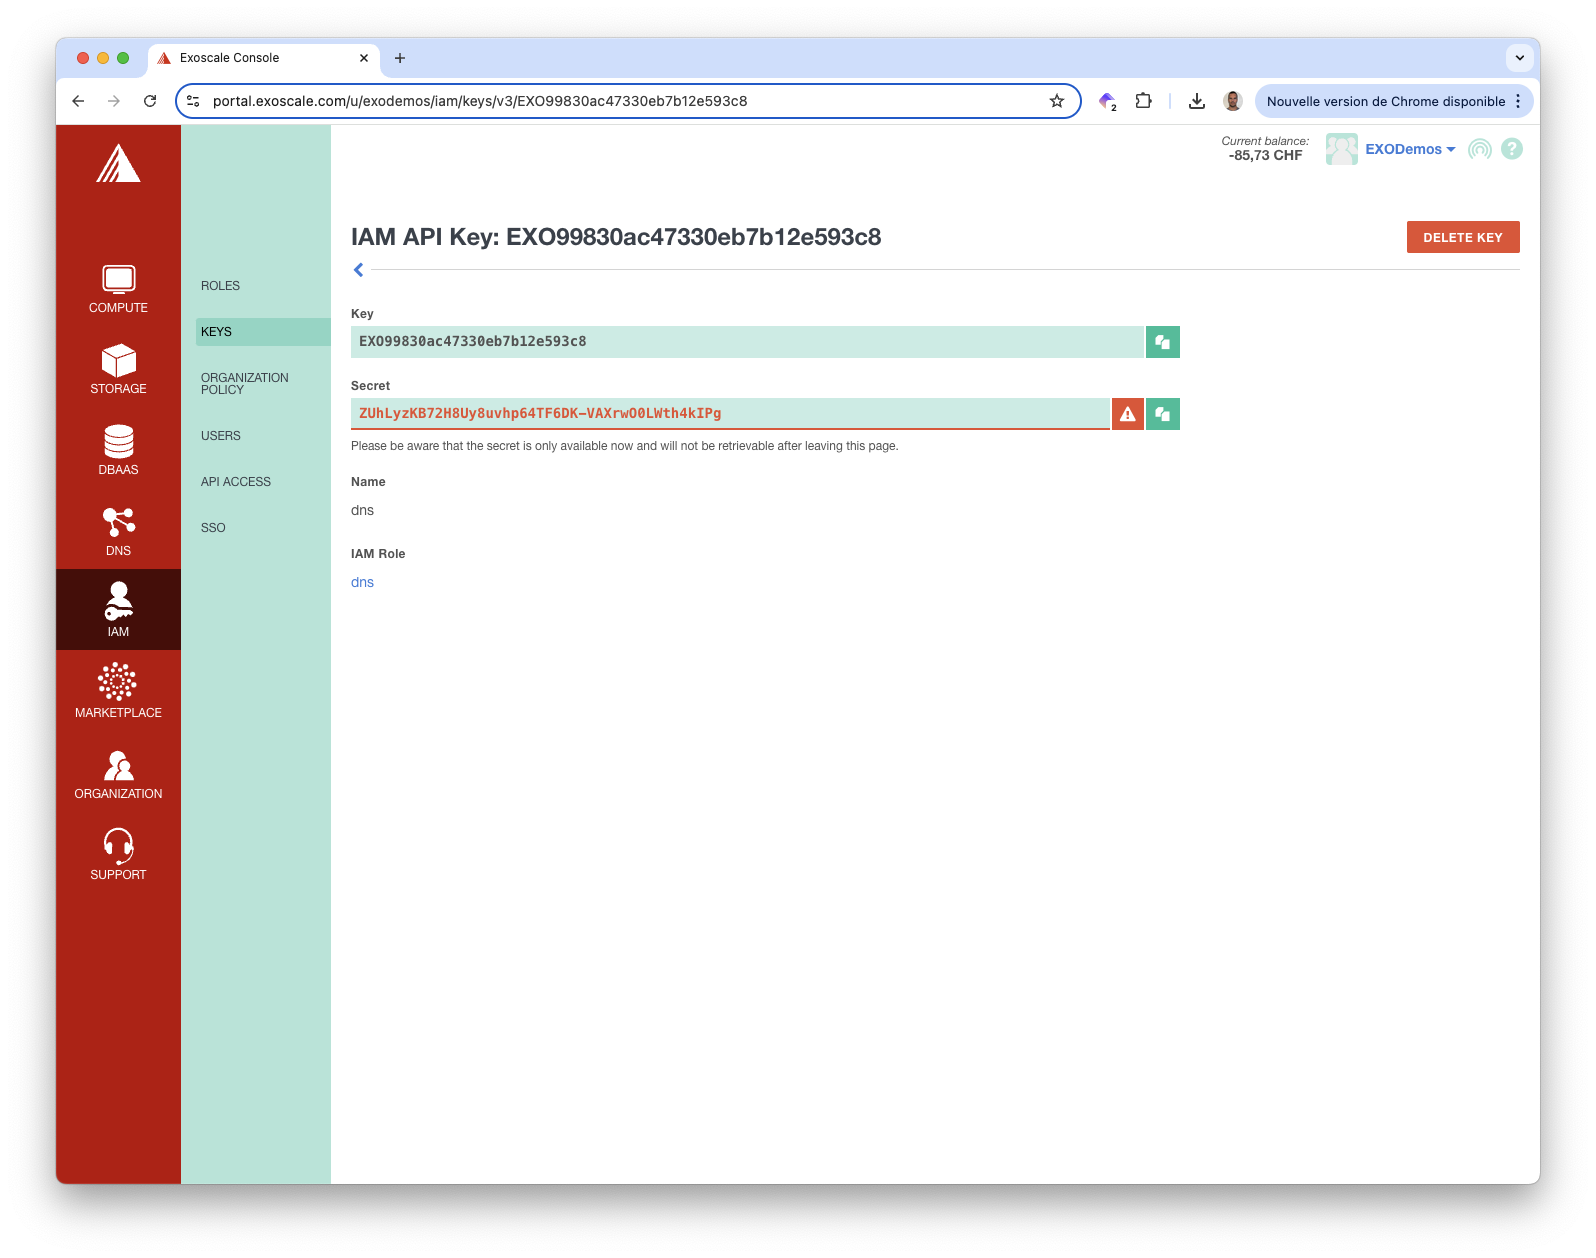Viewport: 1596px width, 1258px height.
Task: Open the Compute section in sidebar
Action: point(118,289)
